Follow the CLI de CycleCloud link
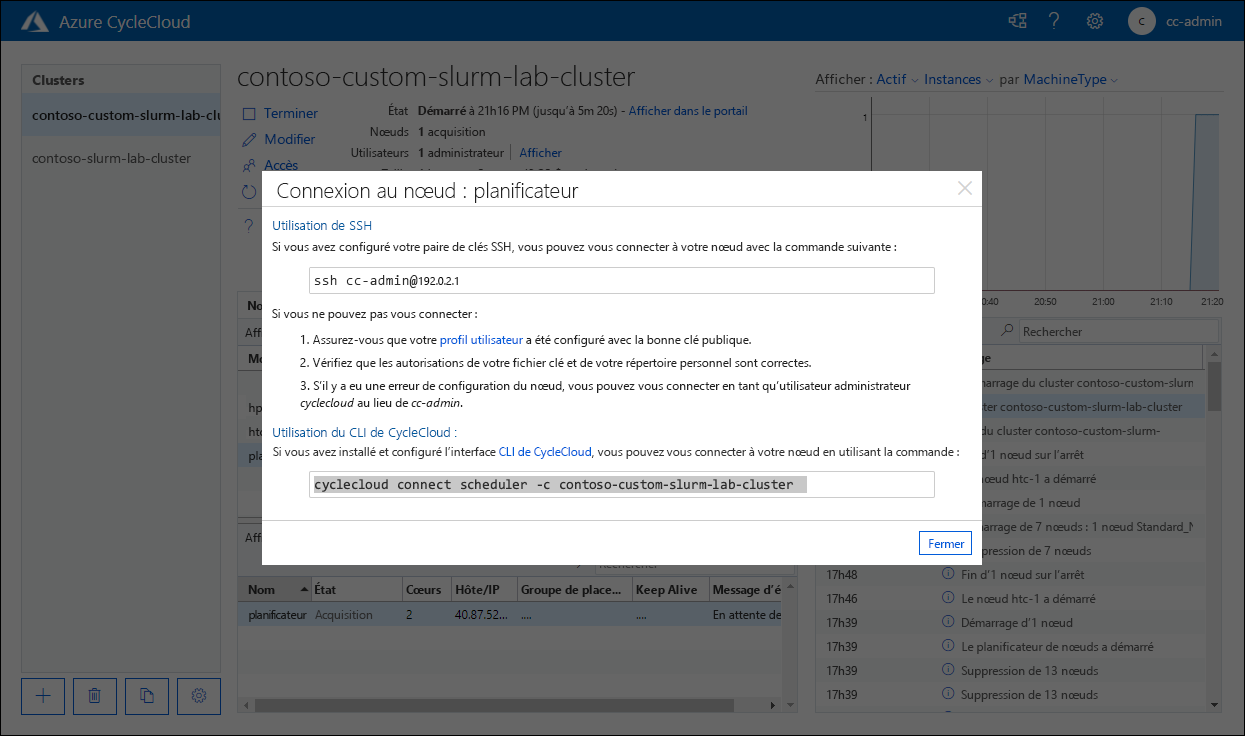 (544, 451)
